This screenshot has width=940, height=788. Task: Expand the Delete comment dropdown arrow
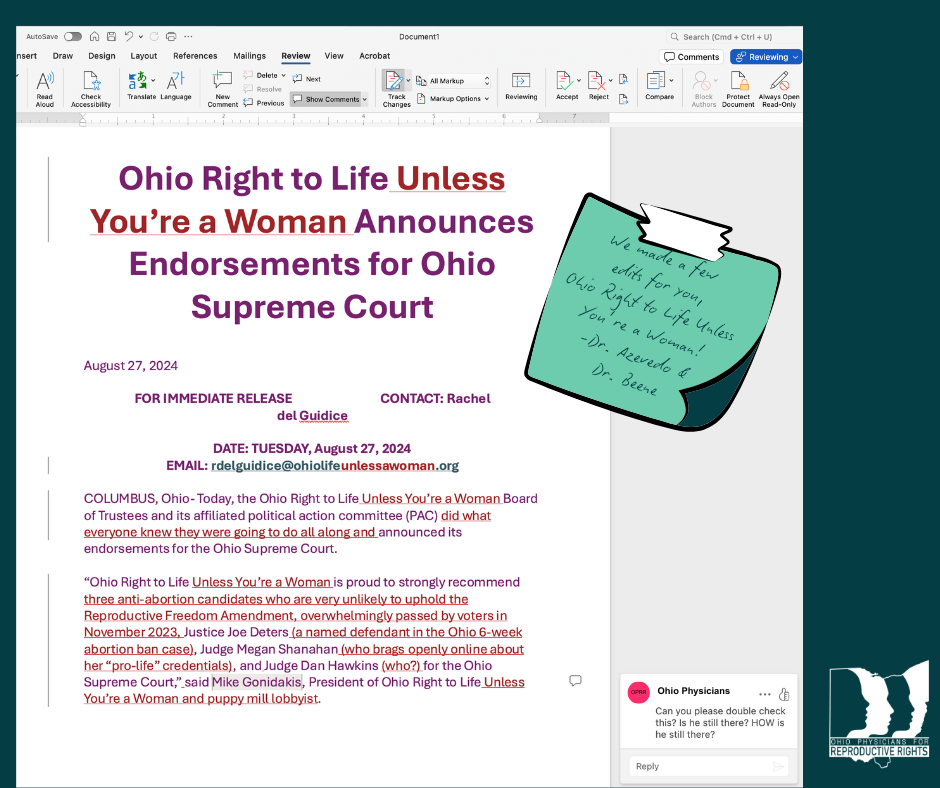point(284,75)
